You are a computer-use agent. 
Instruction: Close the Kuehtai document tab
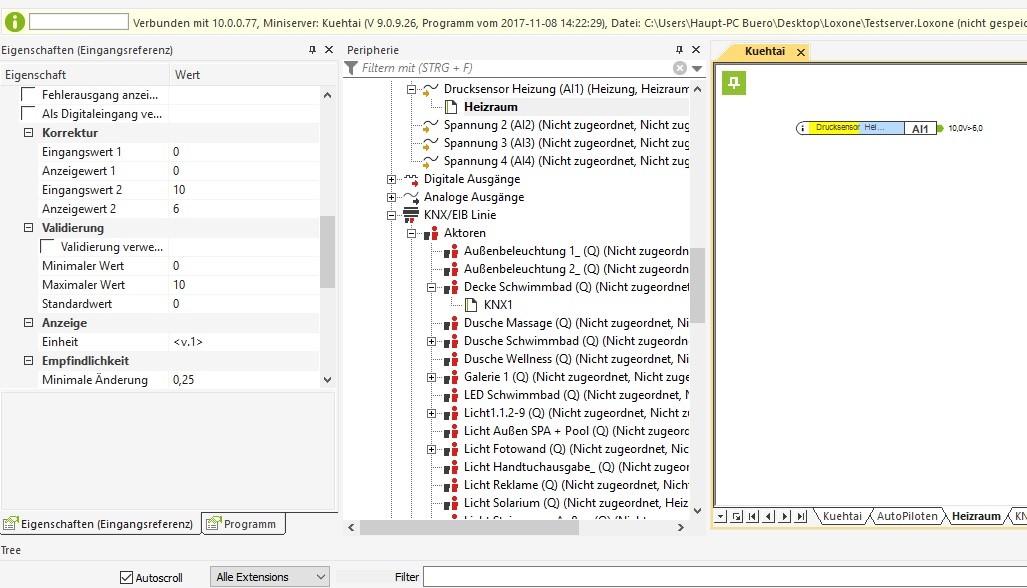(x=800, y=52)
